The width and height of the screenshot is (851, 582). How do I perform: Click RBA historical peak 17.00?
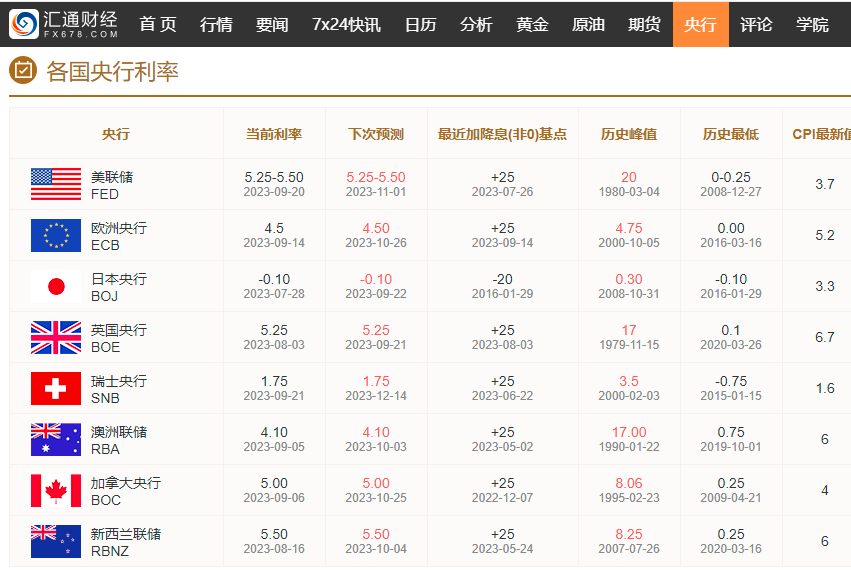(629, 432)
